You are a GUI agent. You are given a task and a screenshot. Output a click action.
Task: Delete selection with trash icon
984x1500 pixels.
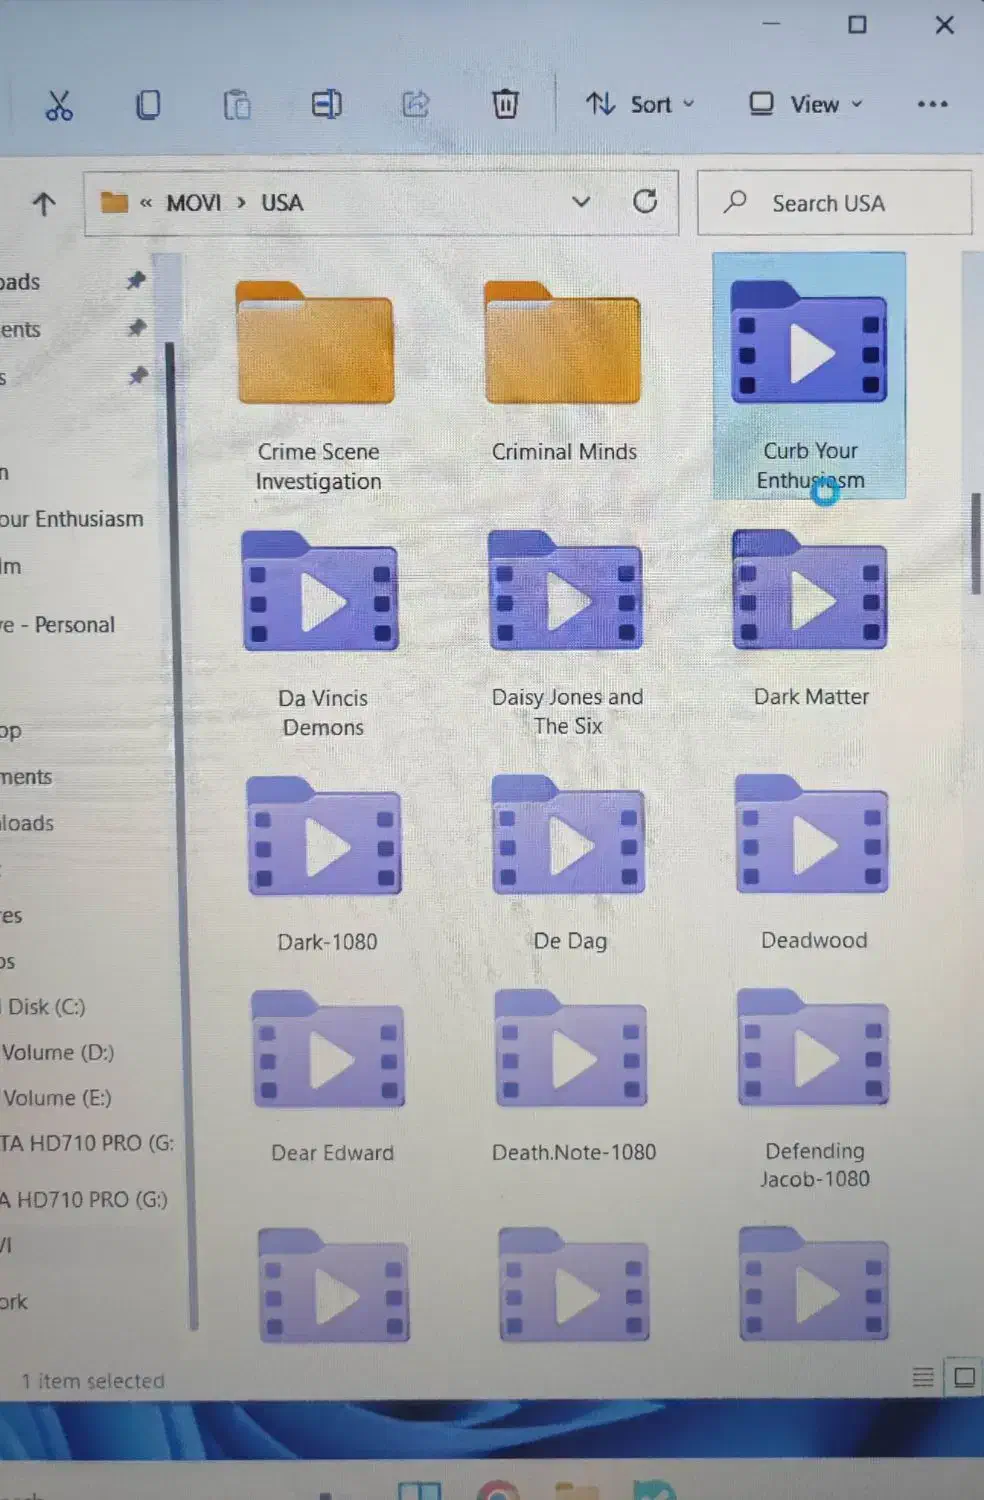[505, 104]
